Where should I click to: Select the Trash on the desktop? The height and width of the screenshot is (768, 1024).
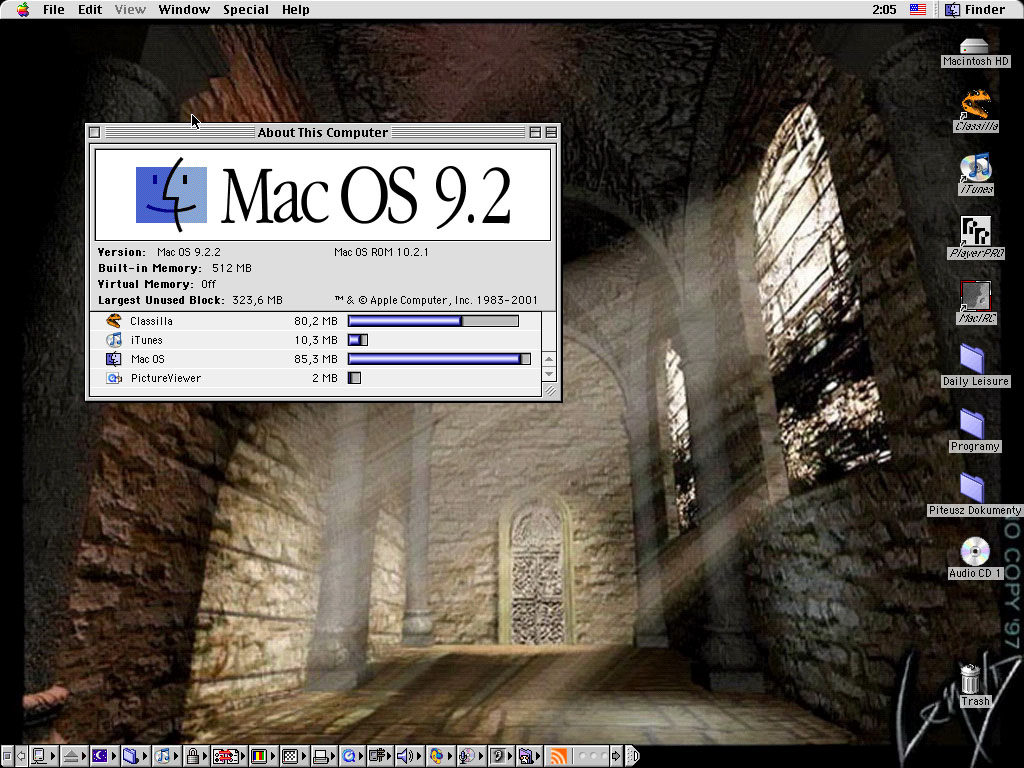[x=974, y=685]
